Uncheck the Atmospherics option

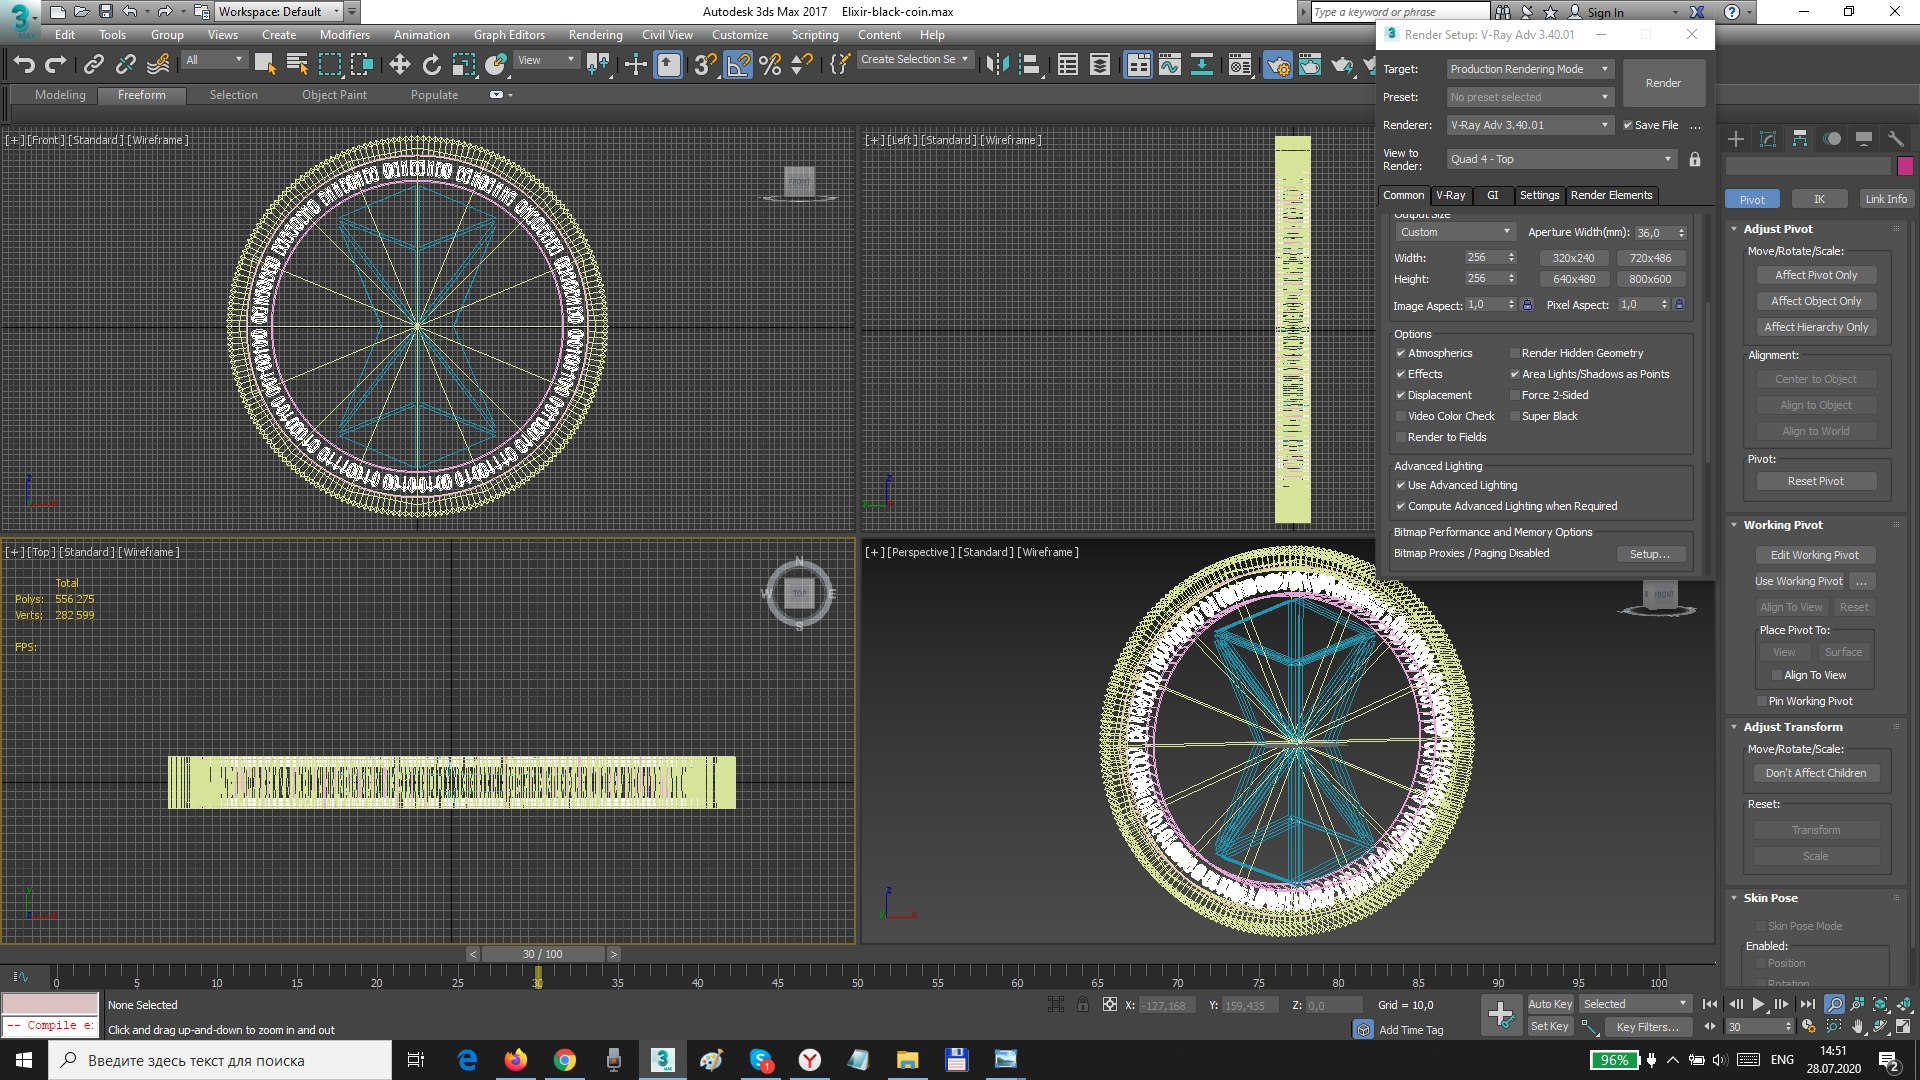[x=1401, y=353]
